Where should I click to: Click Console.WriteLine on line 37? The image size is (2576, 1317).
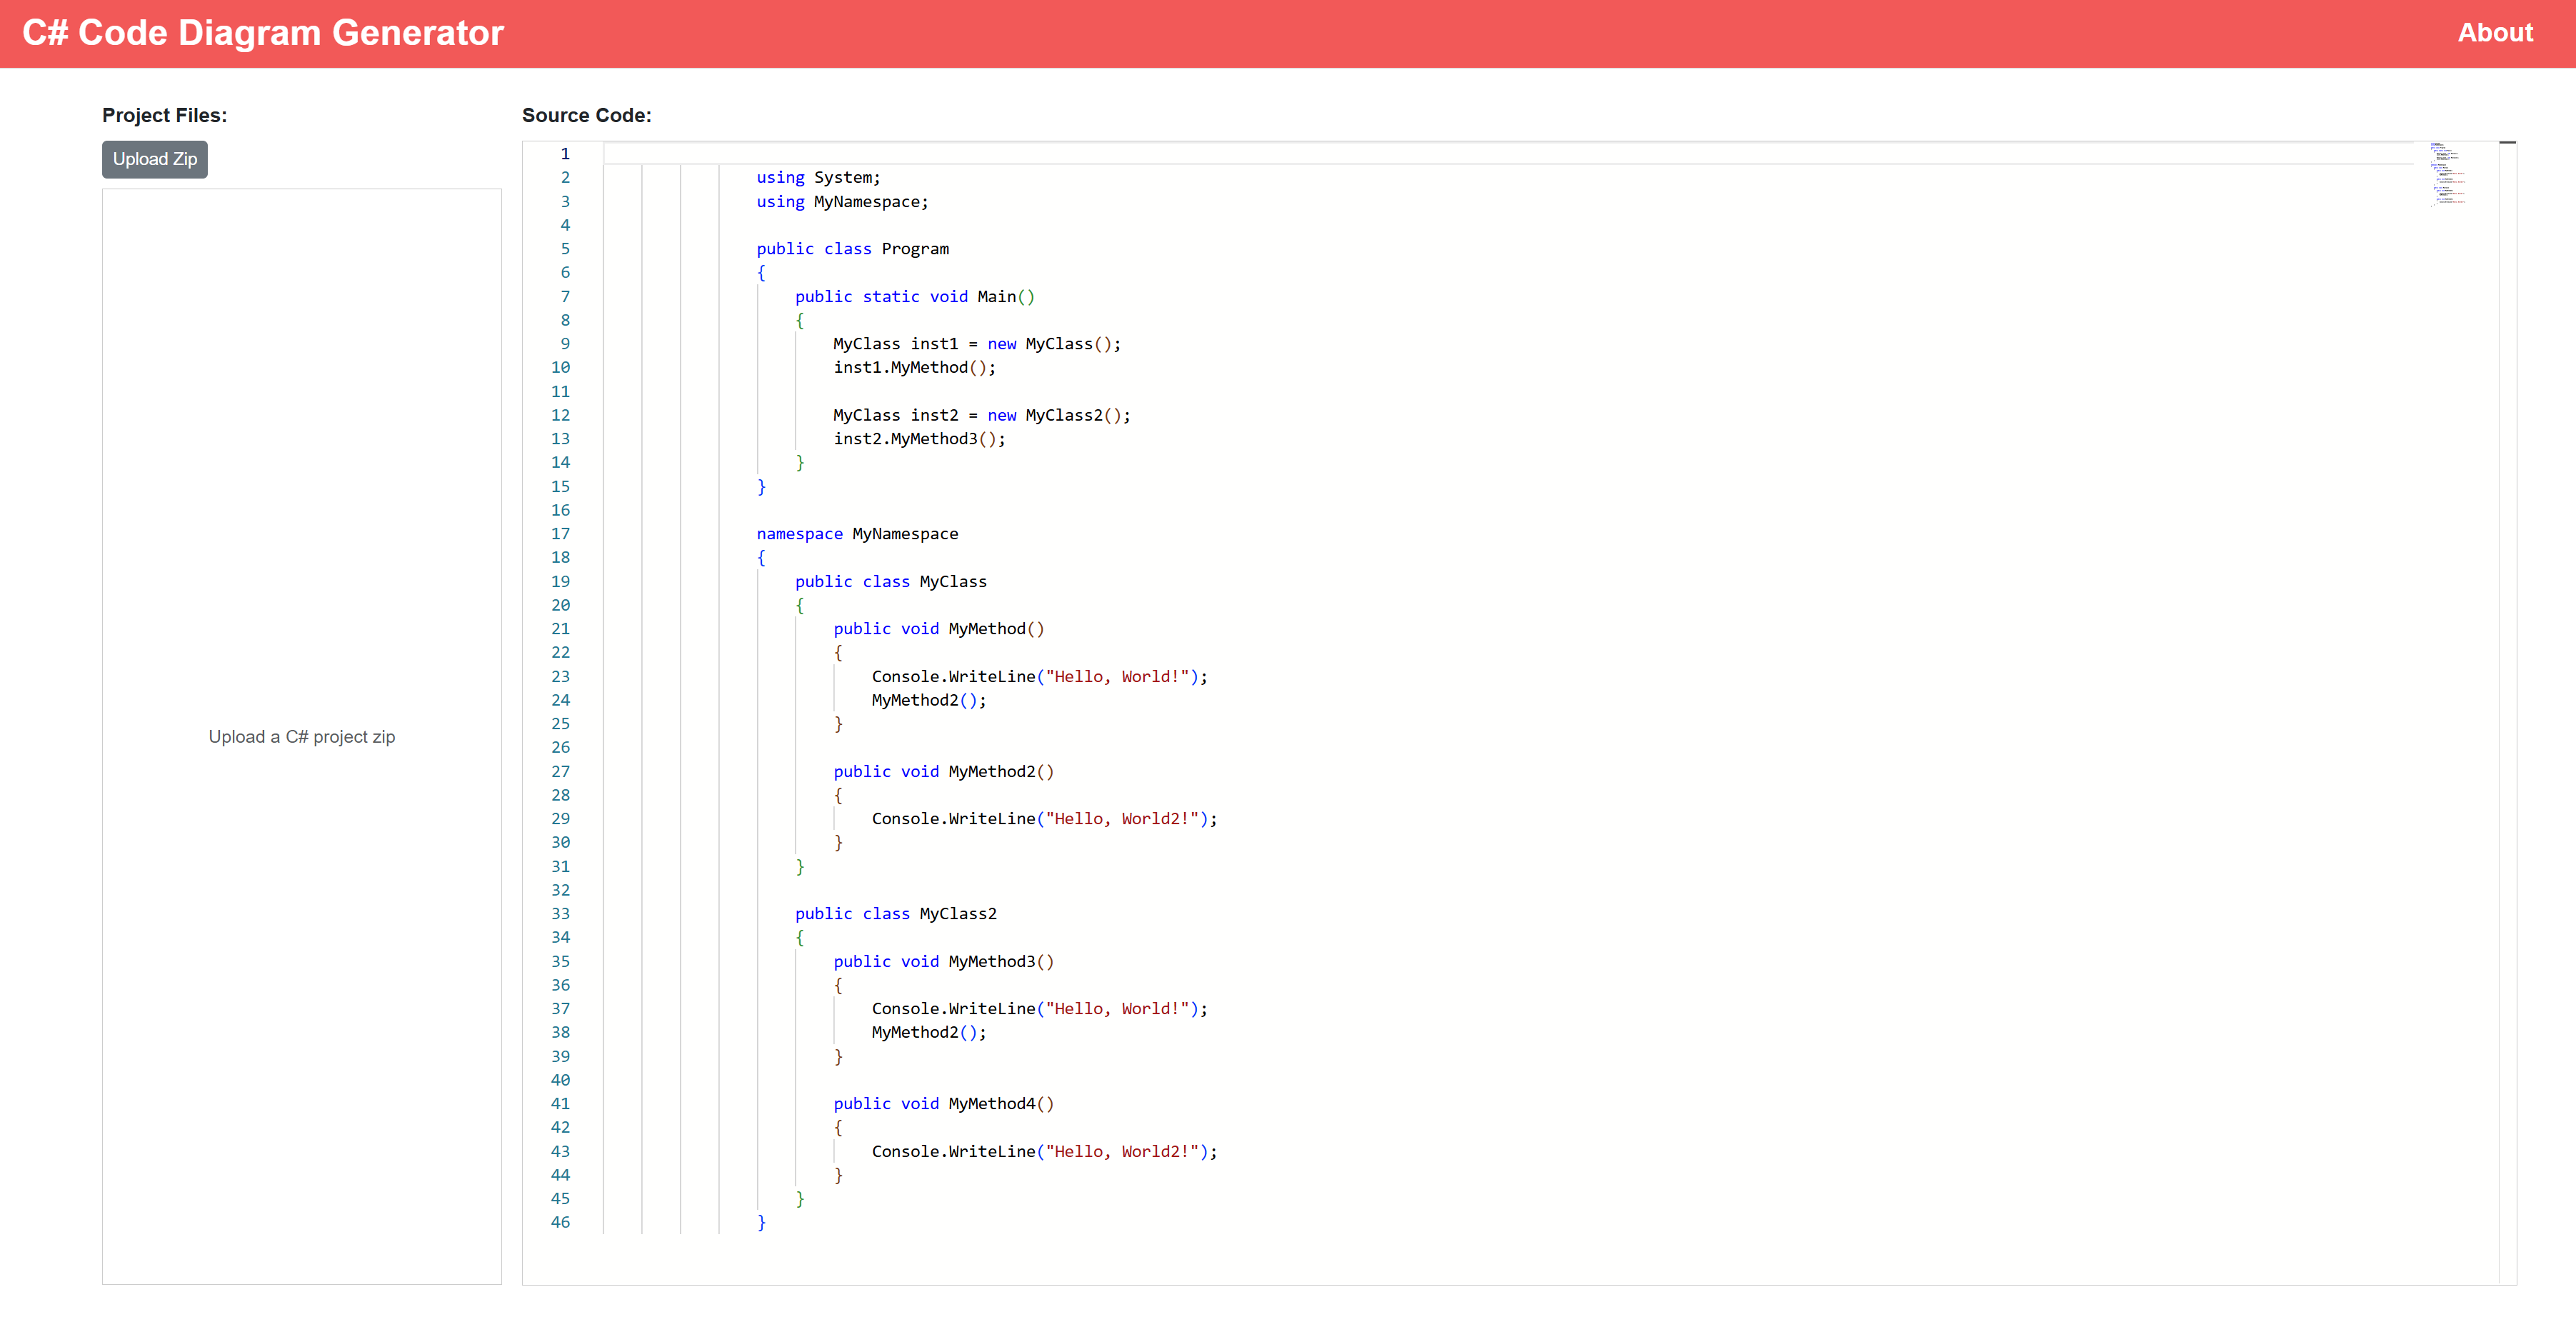tap(1040, 1009)
